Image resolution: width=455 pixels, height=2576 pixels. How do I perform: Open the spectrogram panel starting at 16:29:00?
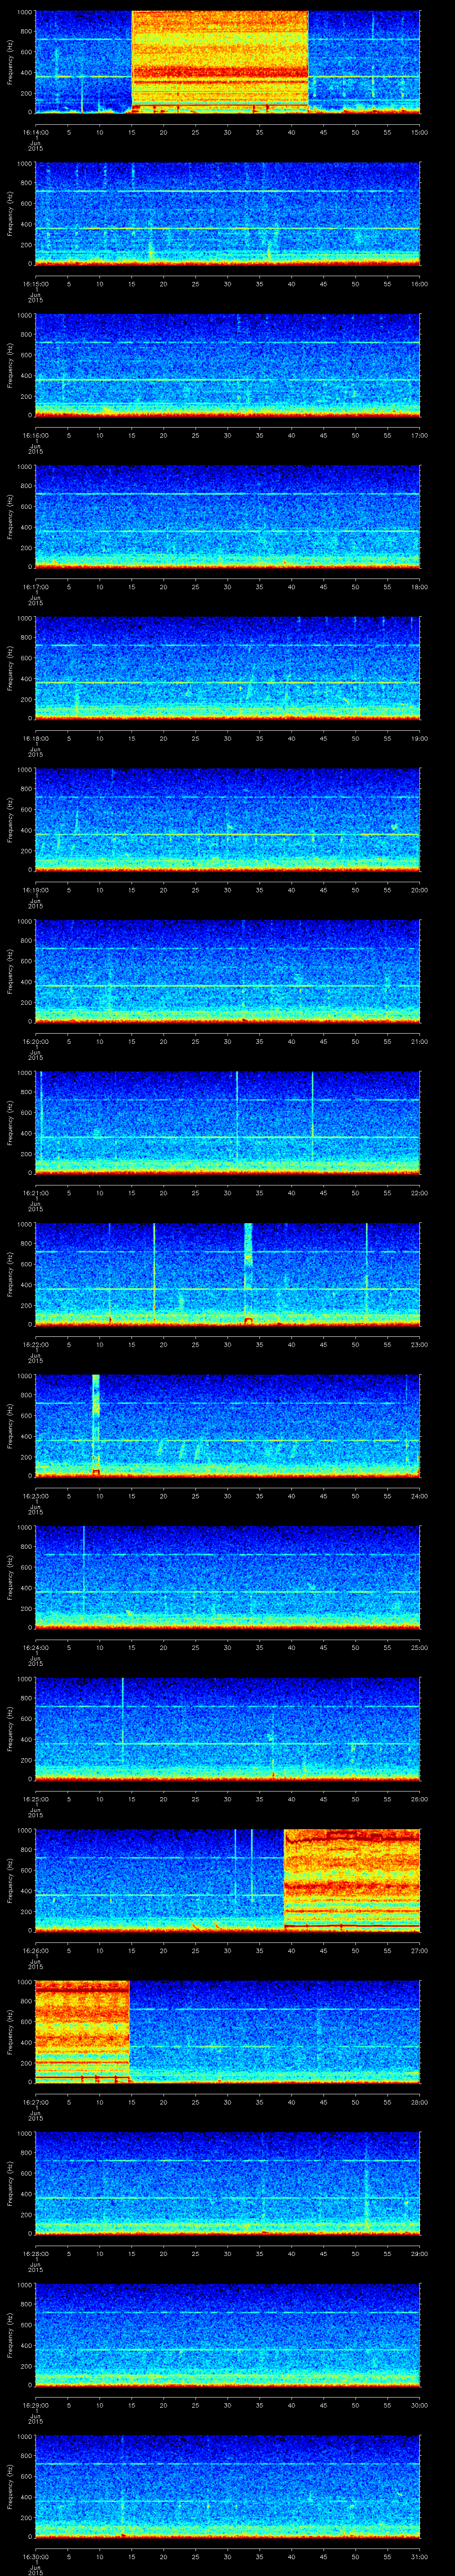click(x=228, y=2334)
